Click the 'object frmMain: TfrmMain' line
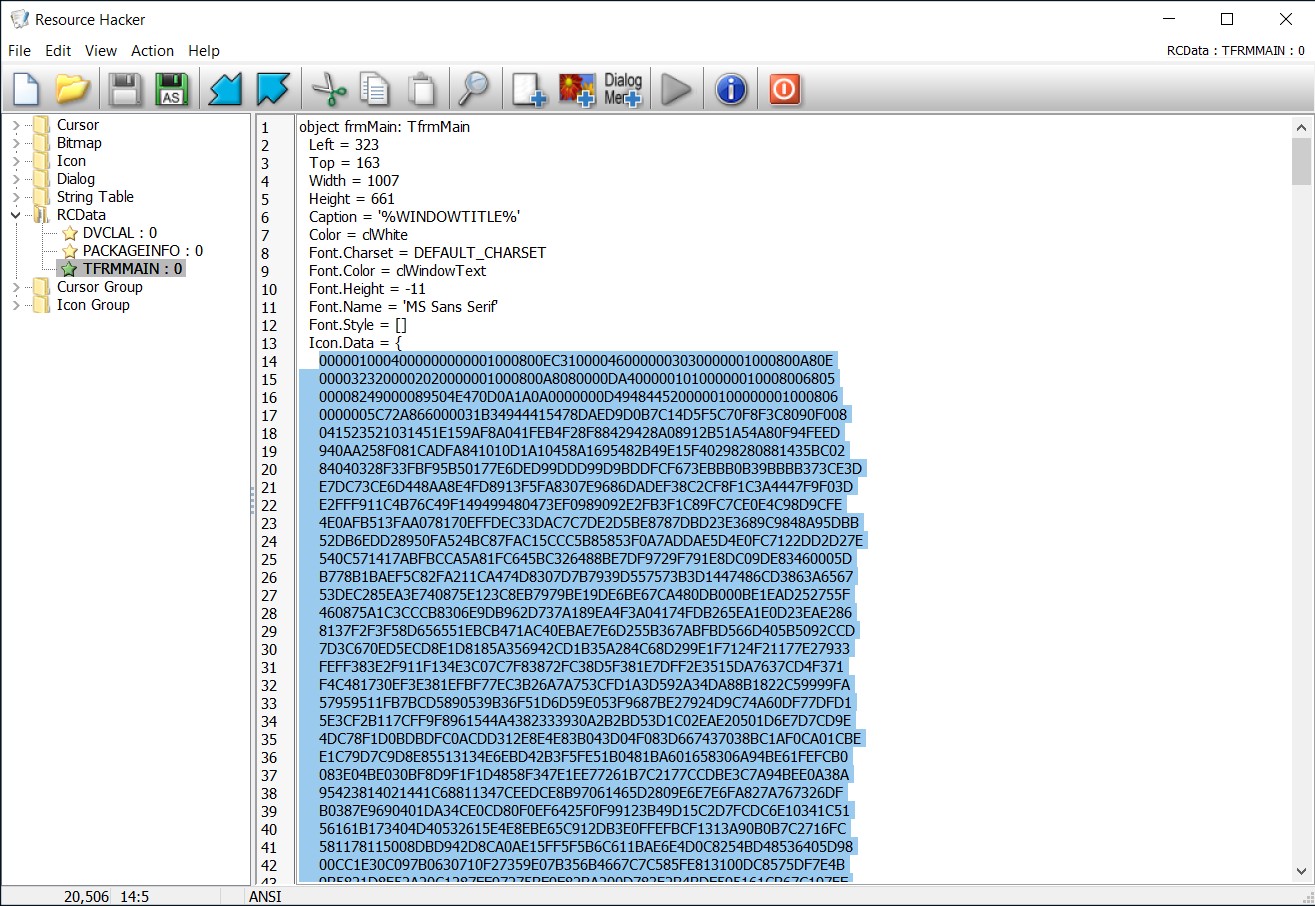The image size is (1315, 906). pos(384,127)
